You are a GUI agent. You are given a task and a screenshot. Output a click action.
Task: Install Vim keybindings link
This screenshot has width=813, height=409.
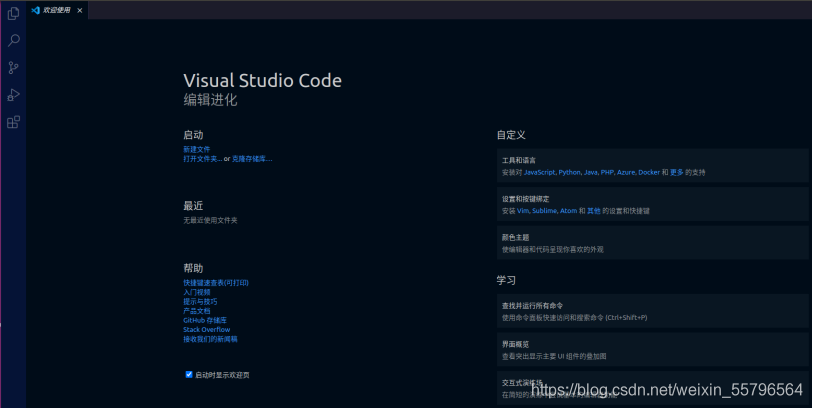click(x=523, y=211)
